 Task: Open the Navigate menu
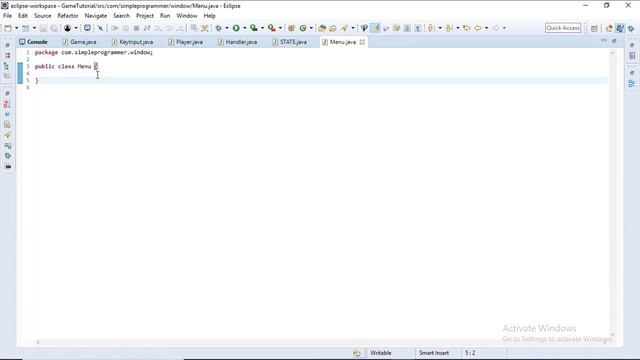[96, 16]
